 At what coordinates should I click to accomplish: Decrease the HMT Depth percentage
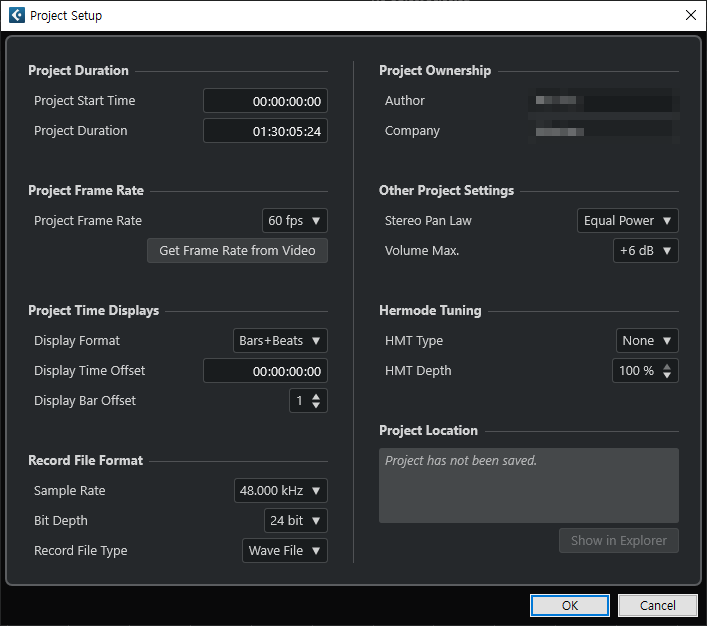coord(667,375)
